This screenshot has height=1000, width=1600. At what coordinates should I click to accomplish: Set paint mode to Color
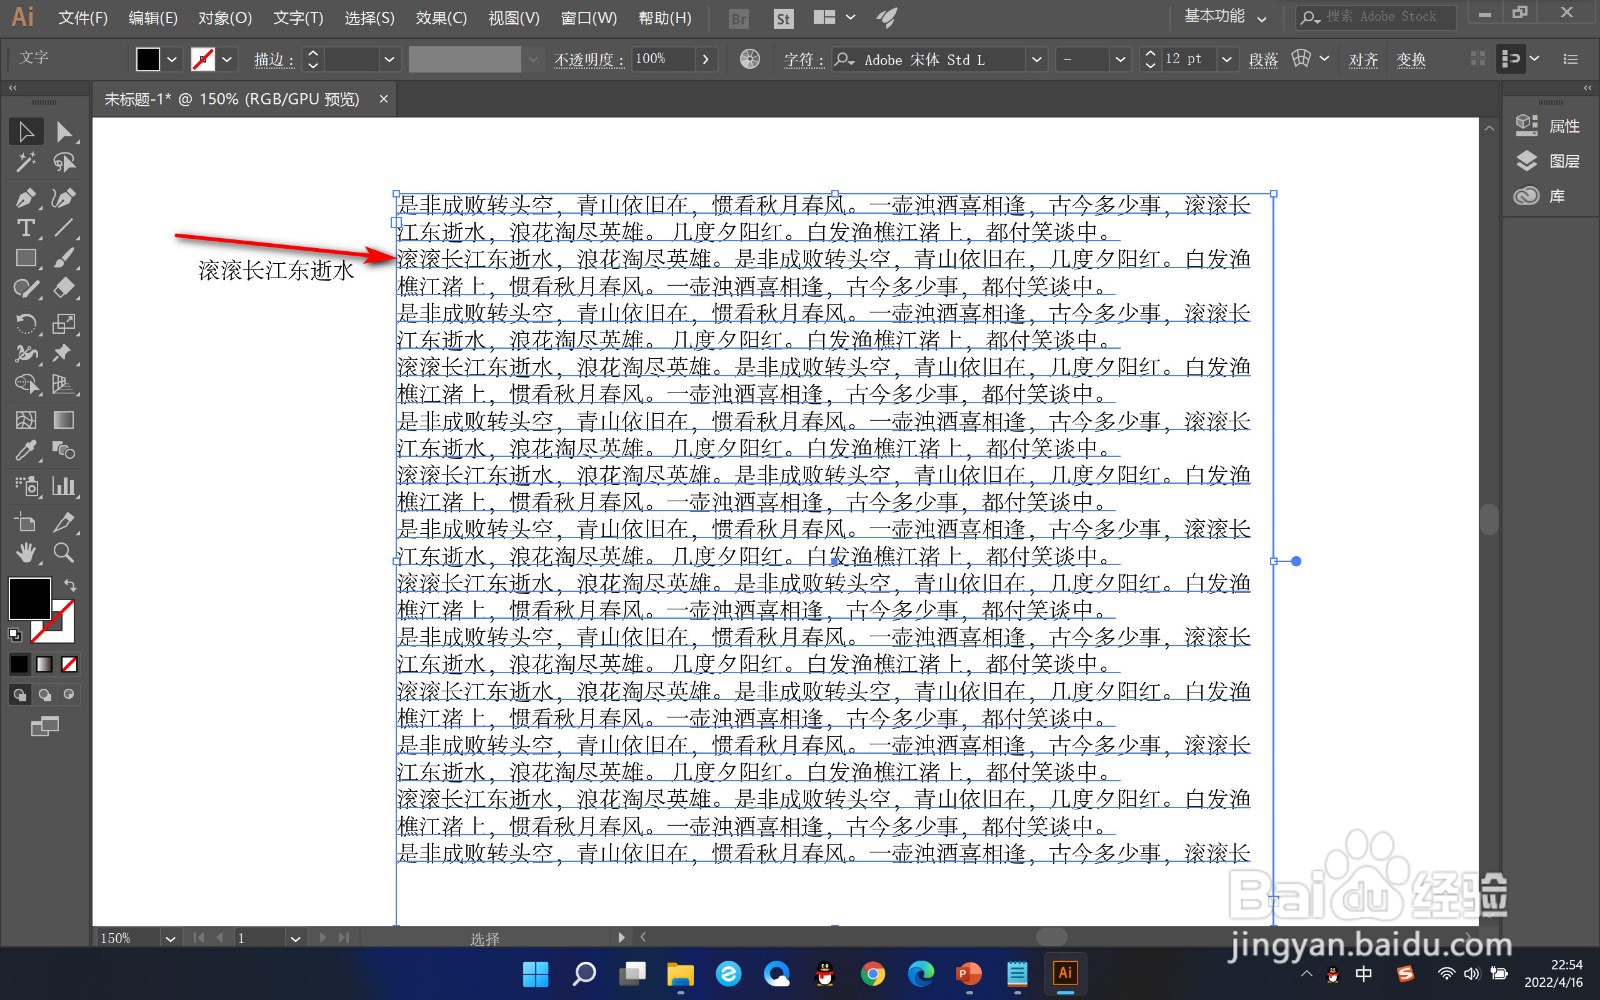20,664
